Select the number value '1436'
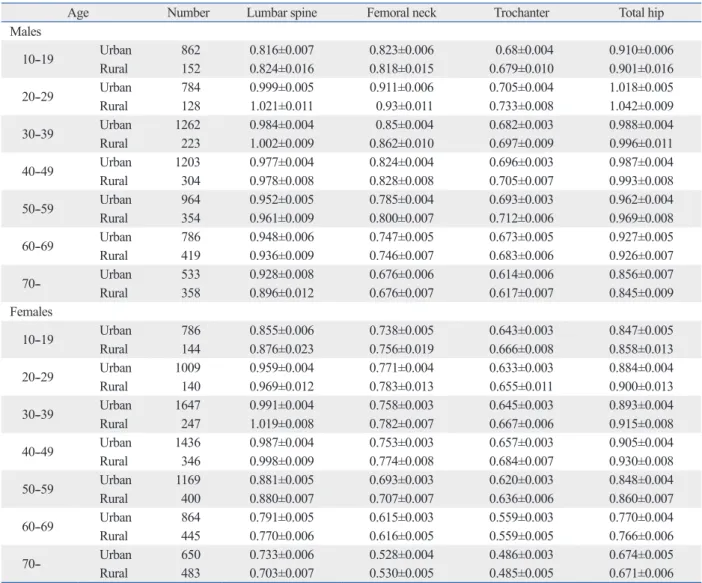This screenshot has height=583, width=702. coord(188,443)
